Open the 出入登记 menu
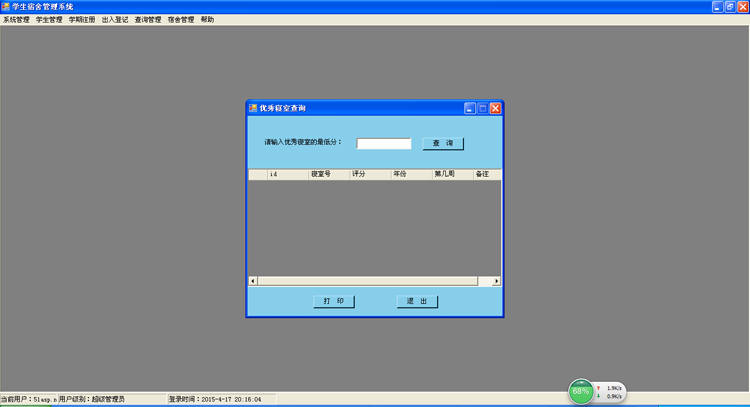This screenshot has width=750, height=407. [115, 20]
